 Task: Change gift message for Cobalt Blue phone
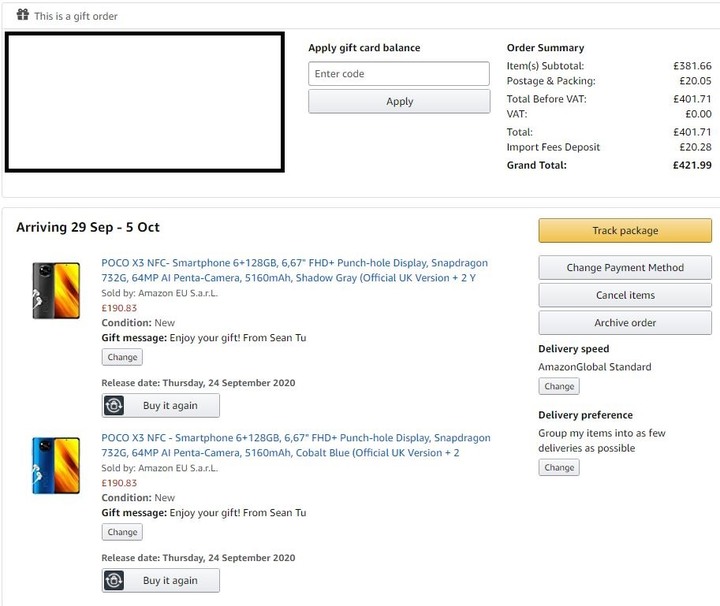click(x=122, y=532)
